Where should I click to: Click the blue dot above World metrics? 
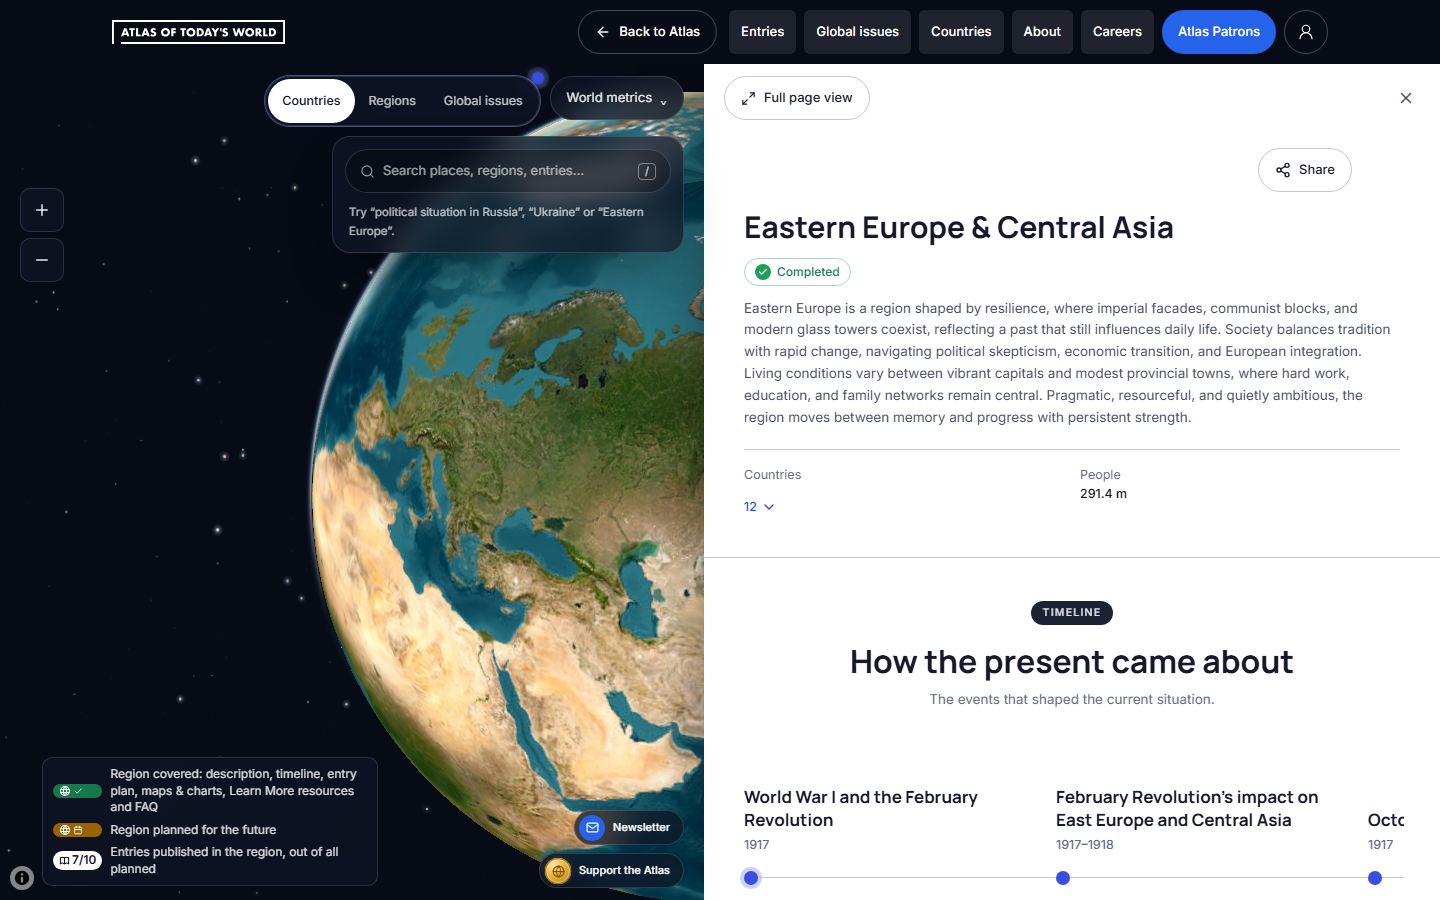pos(538,78)
